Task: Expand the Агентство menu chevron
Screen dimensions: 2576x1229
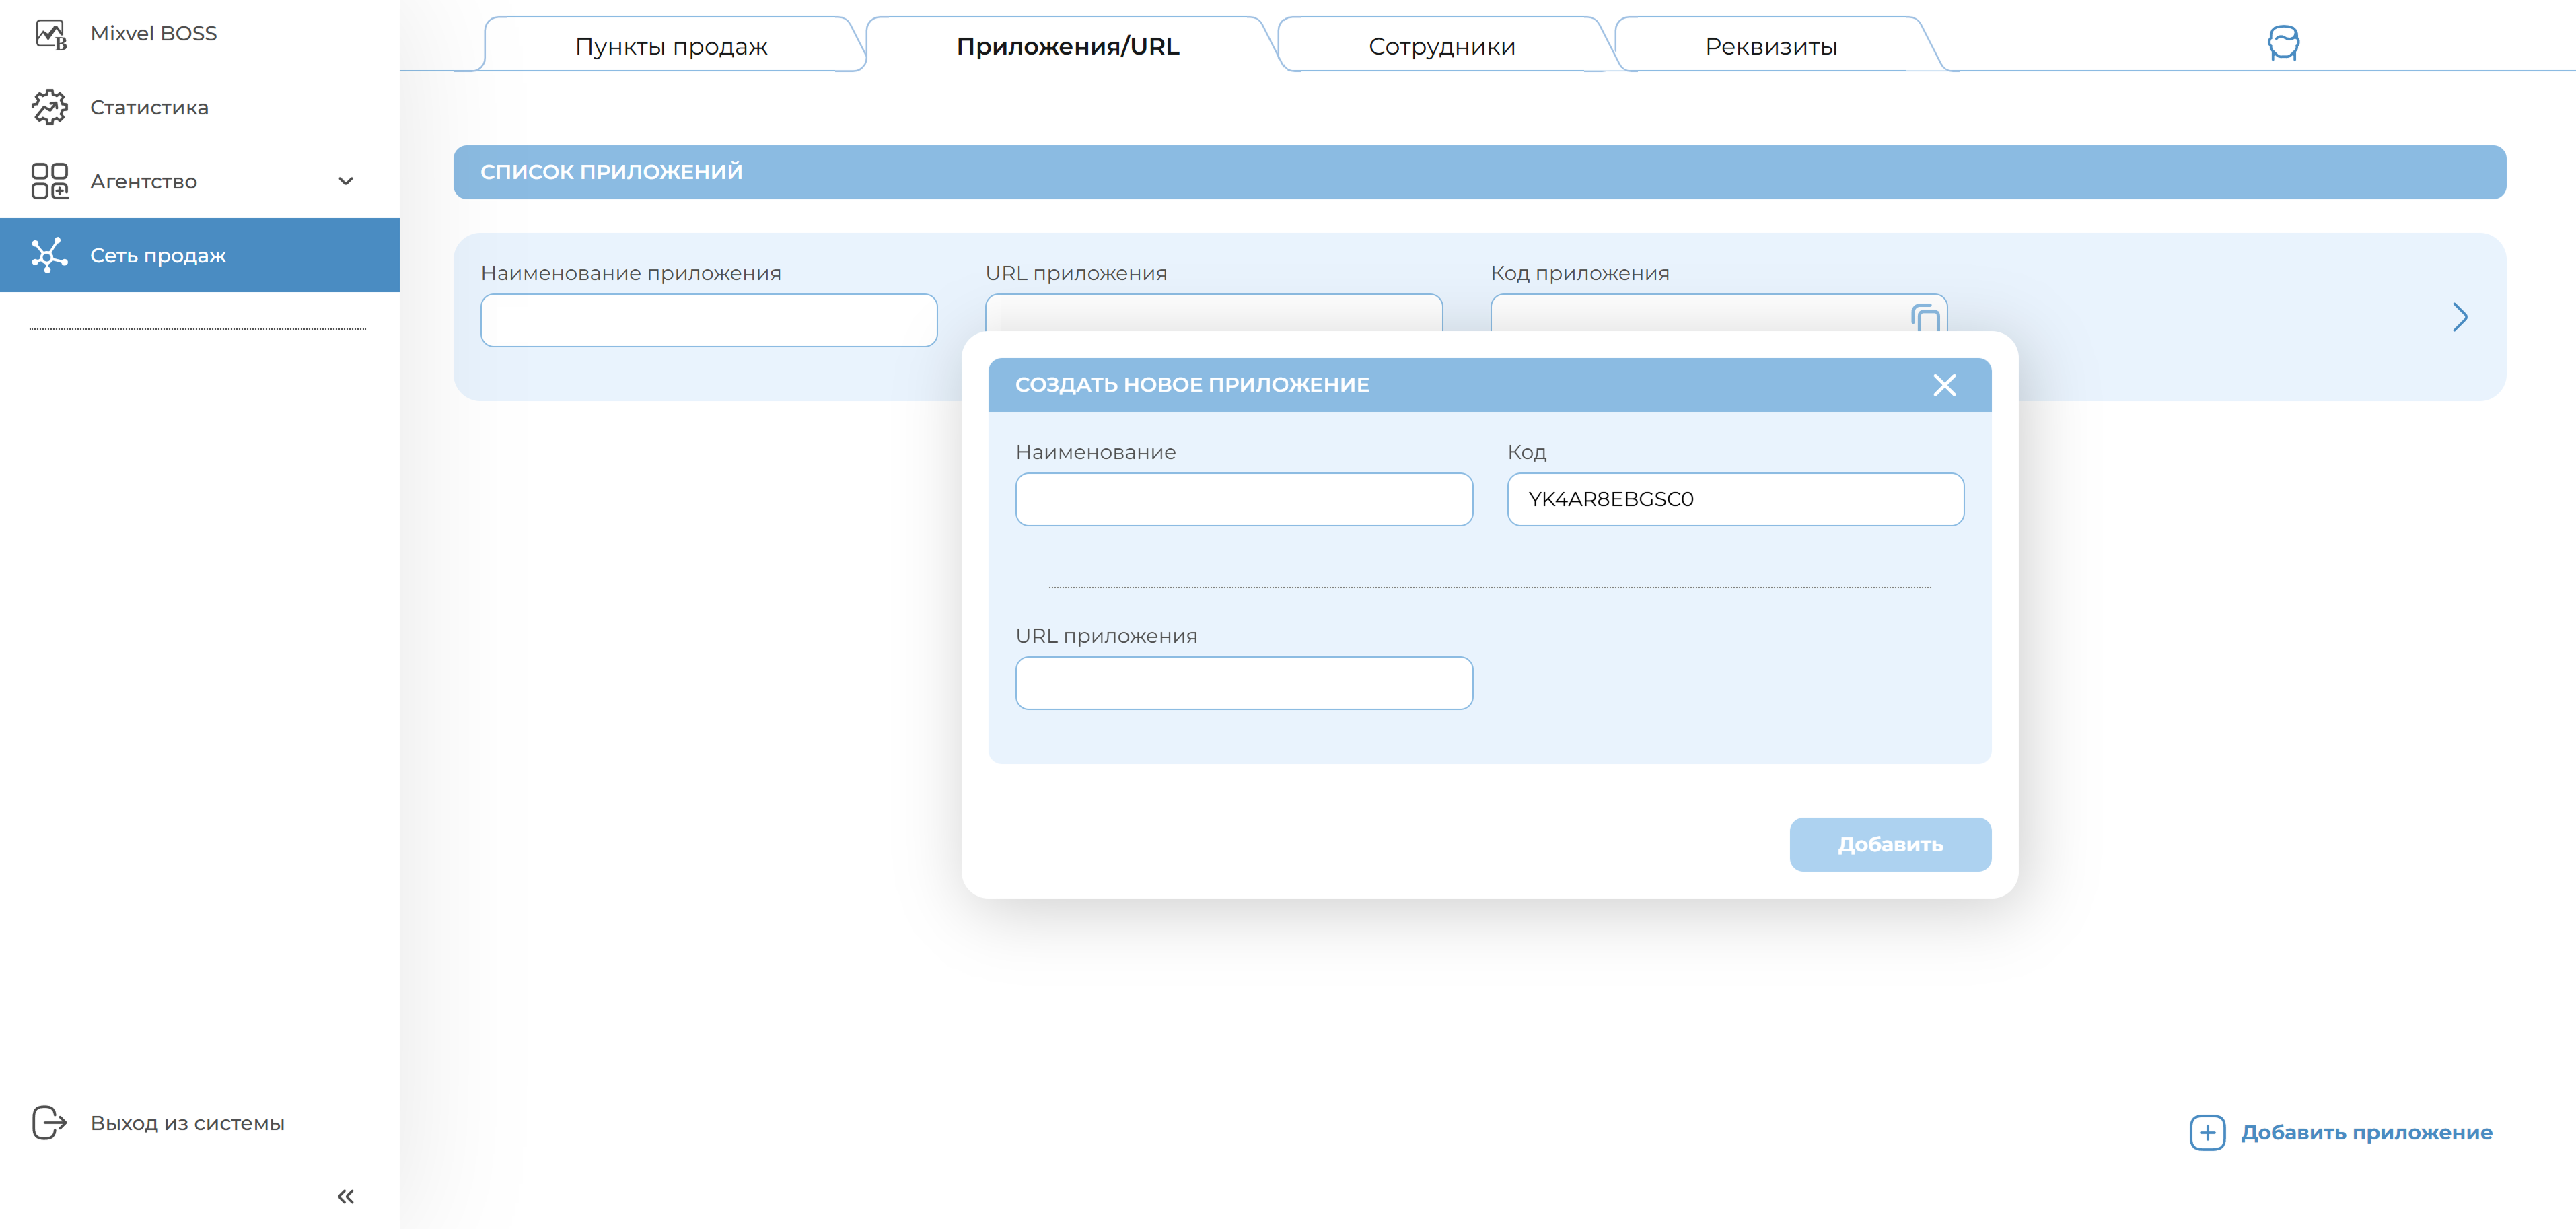Action: (x=346, y=181)
